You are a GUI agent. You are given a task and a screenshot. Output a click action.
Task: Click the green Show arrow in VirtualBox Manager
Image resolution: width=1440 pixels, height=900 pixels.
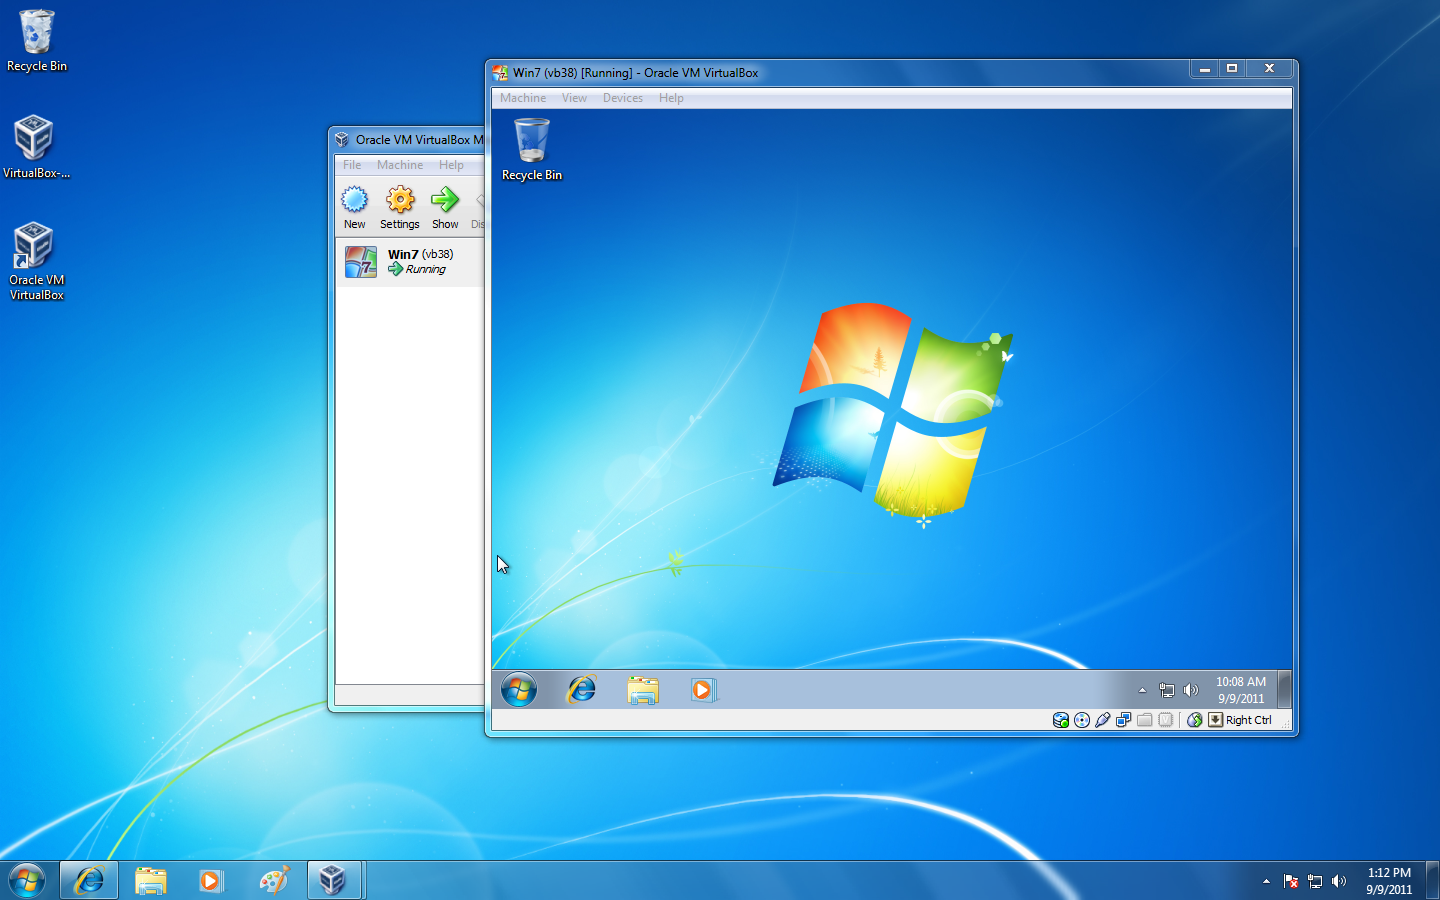point(445,208)
